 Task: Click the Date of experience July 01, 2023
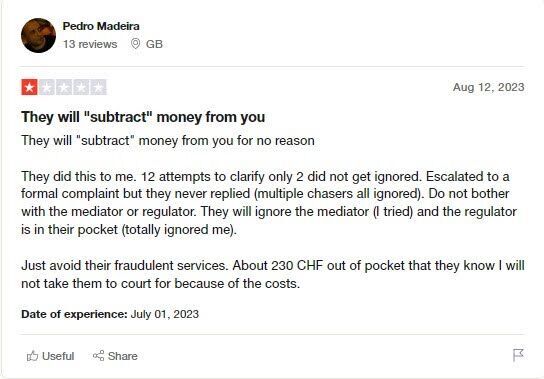[110, 314]
